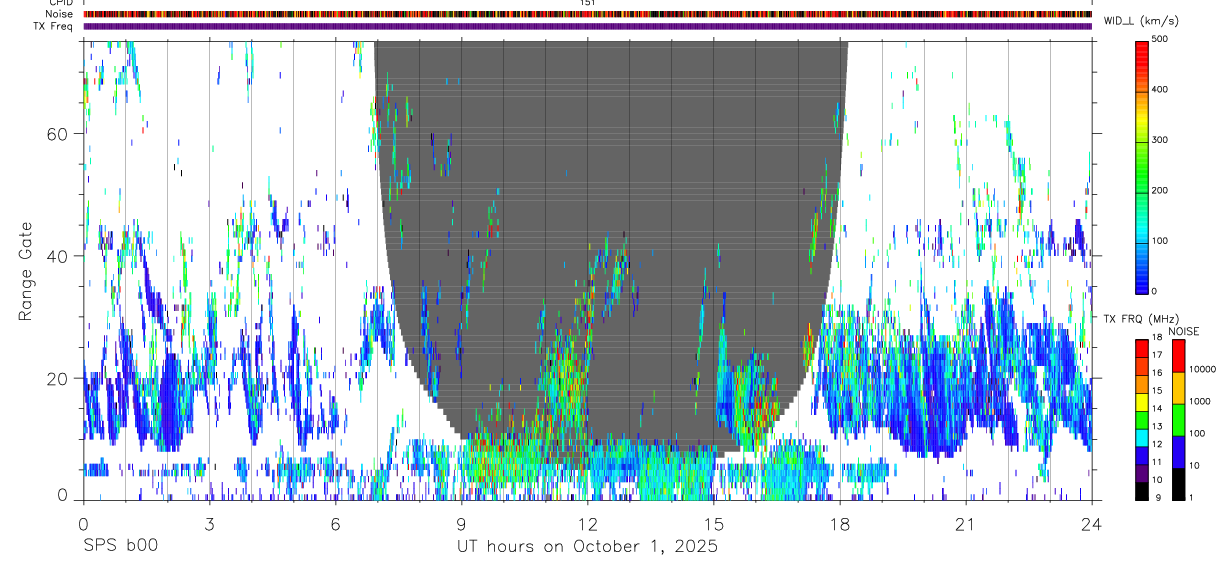1228x567 pixels.
Task: Click the 12 hour tick on UT axis
Action: click(x=587, y=524)
